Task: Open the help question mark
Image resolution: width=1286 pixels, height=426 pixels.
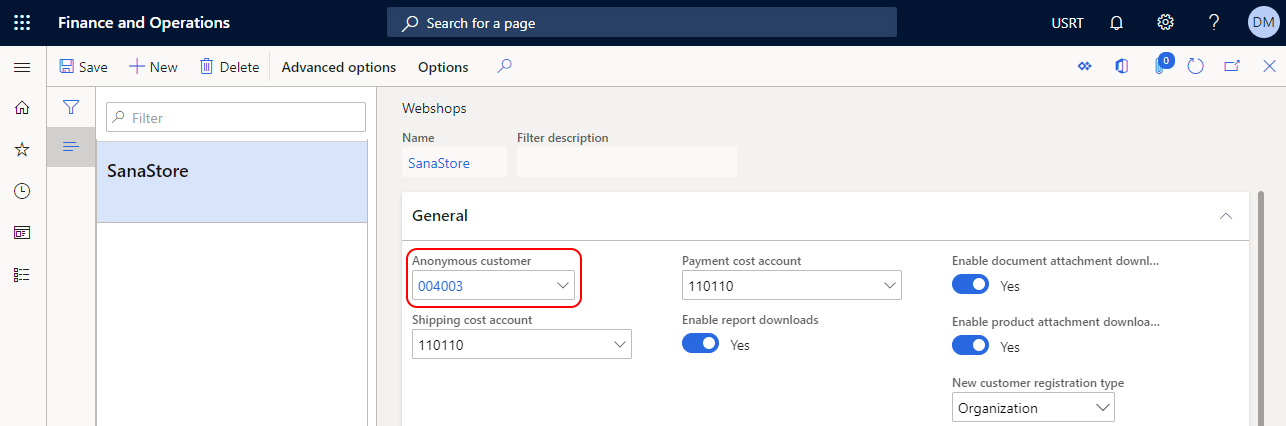Action: pyautogui.click(x=1214, y=22)
